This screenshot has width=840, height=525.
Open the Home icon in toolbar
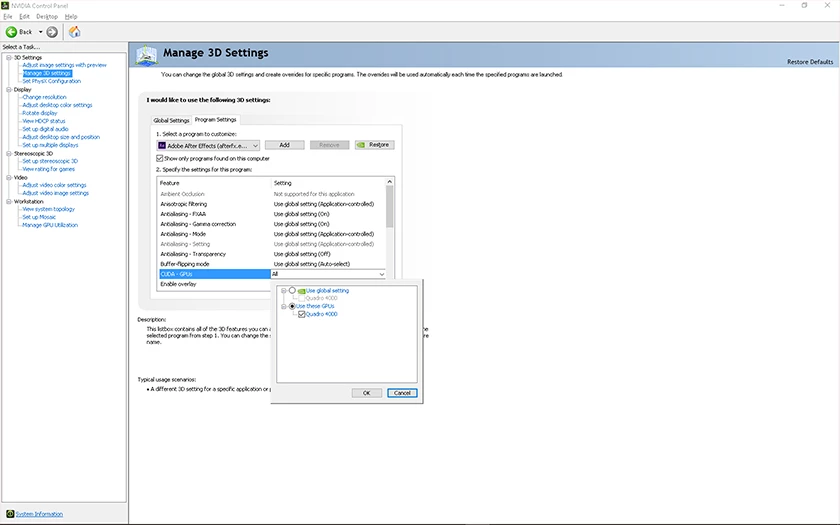tap(74, 32)
